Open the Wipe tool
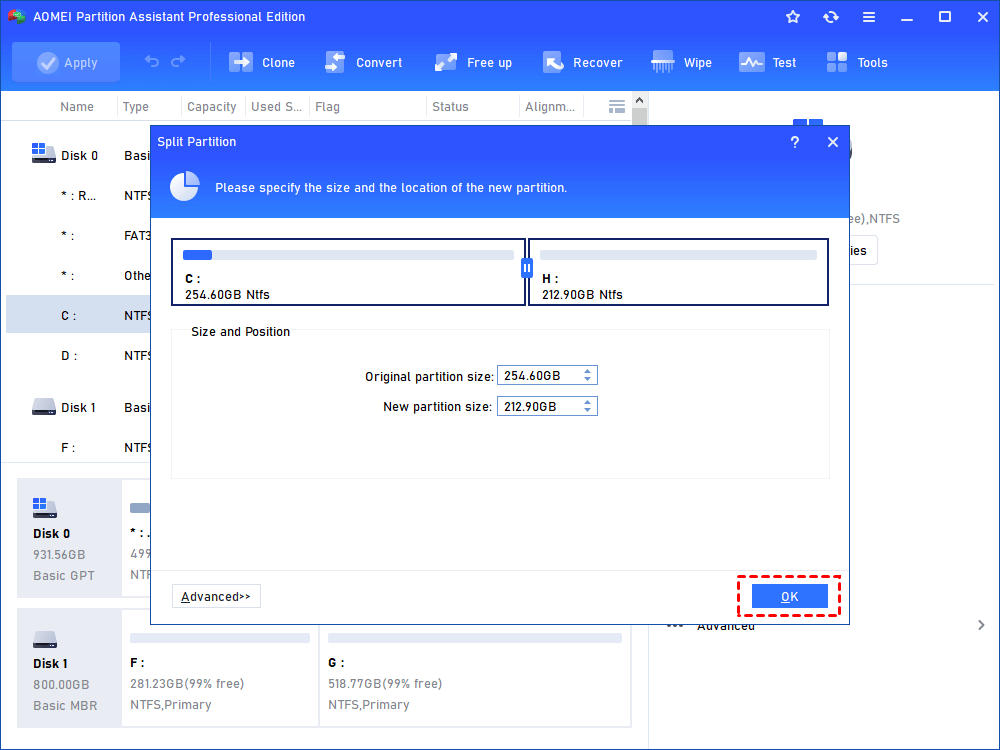 [681, 62]
